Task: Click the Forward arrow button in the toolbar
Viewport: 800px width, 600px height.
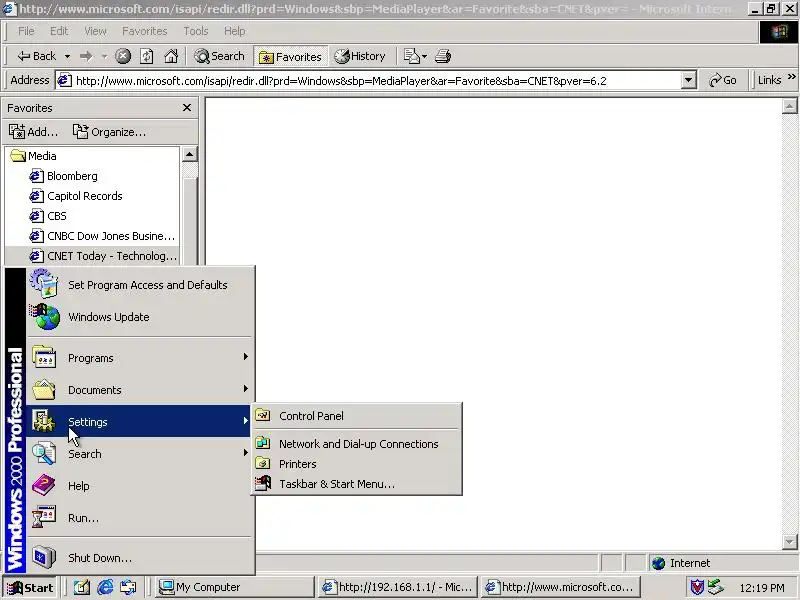Action: coord(86,56)
